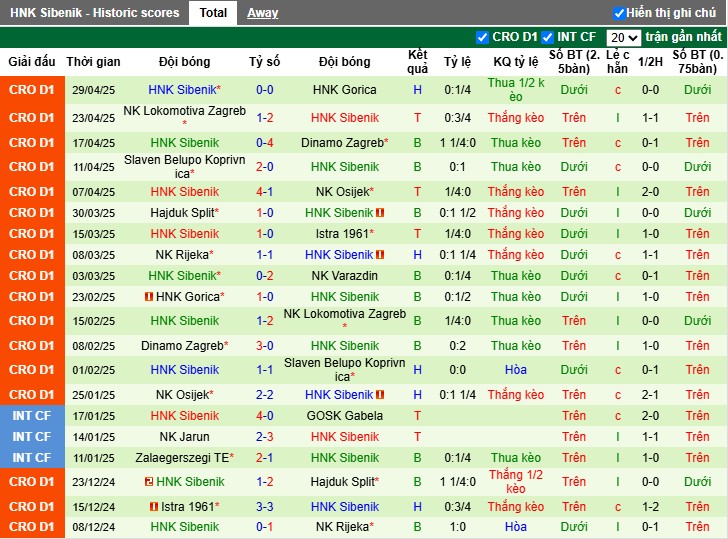Click GOSK Gabela team name
Viewport: 728px width, 539px height.
click(344, 416)
